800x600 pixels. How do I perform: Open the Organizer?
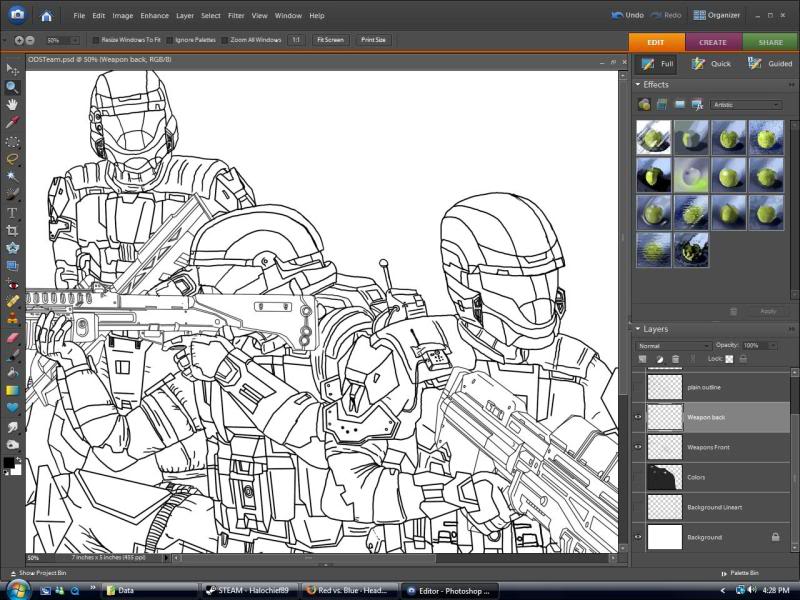click(716, 15)
